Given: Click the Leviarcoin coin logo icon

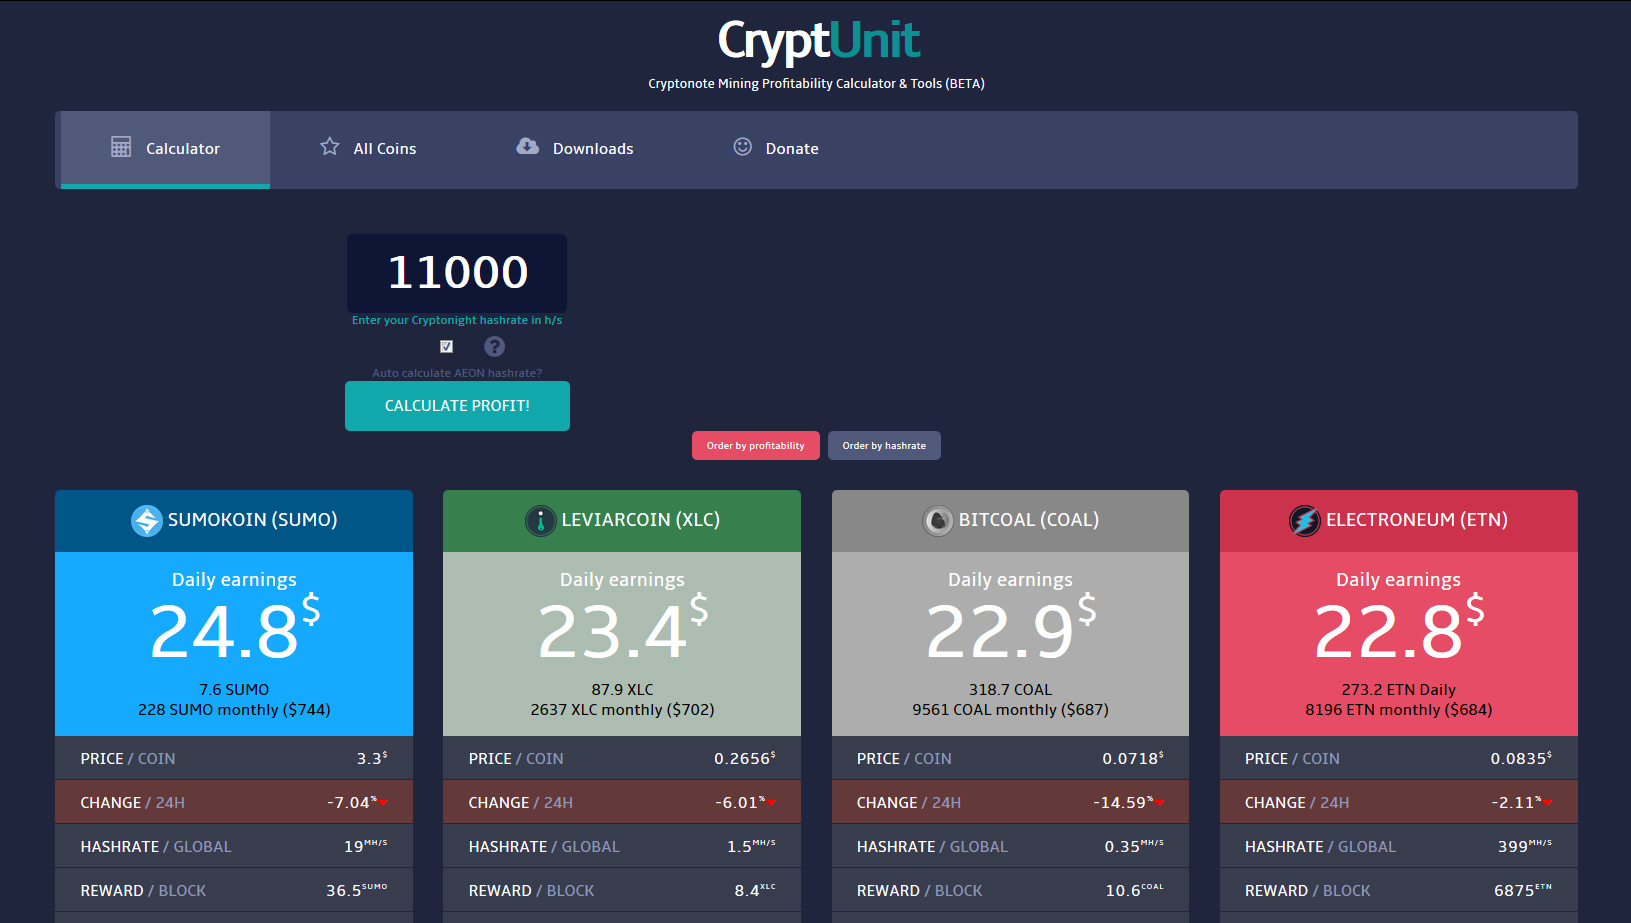Looking at the screenshot, I should click(540, 520).
